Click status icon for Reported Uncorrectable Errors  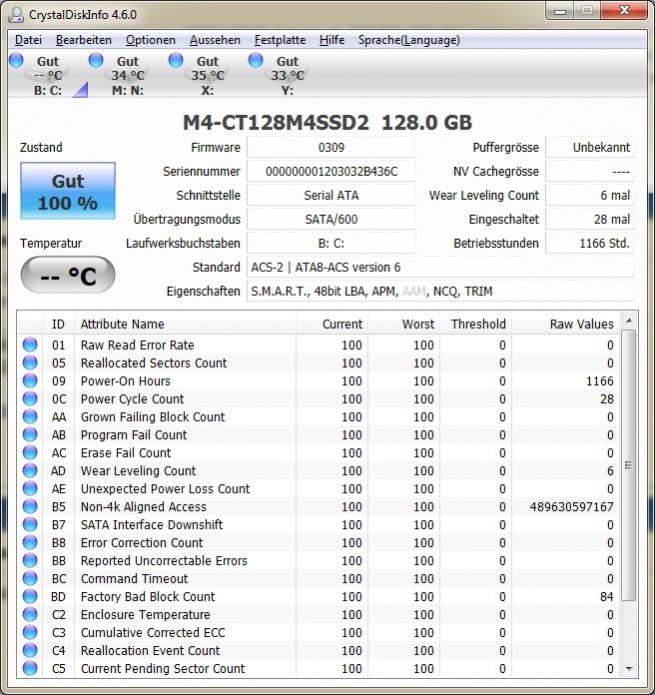(x=30, y=560)
